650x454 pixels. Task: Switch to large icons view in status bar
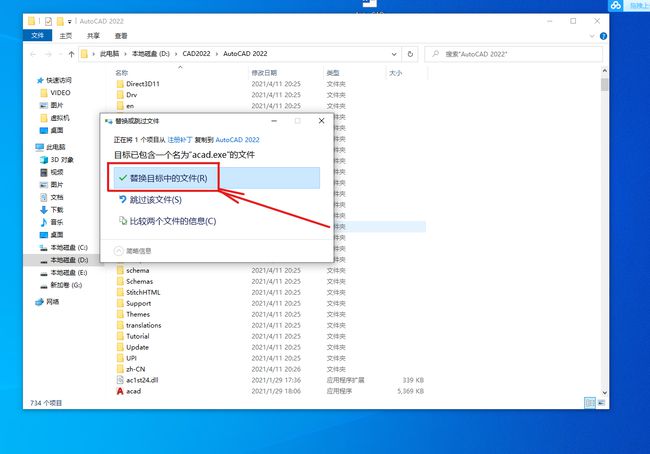click(x=601, y=403)
